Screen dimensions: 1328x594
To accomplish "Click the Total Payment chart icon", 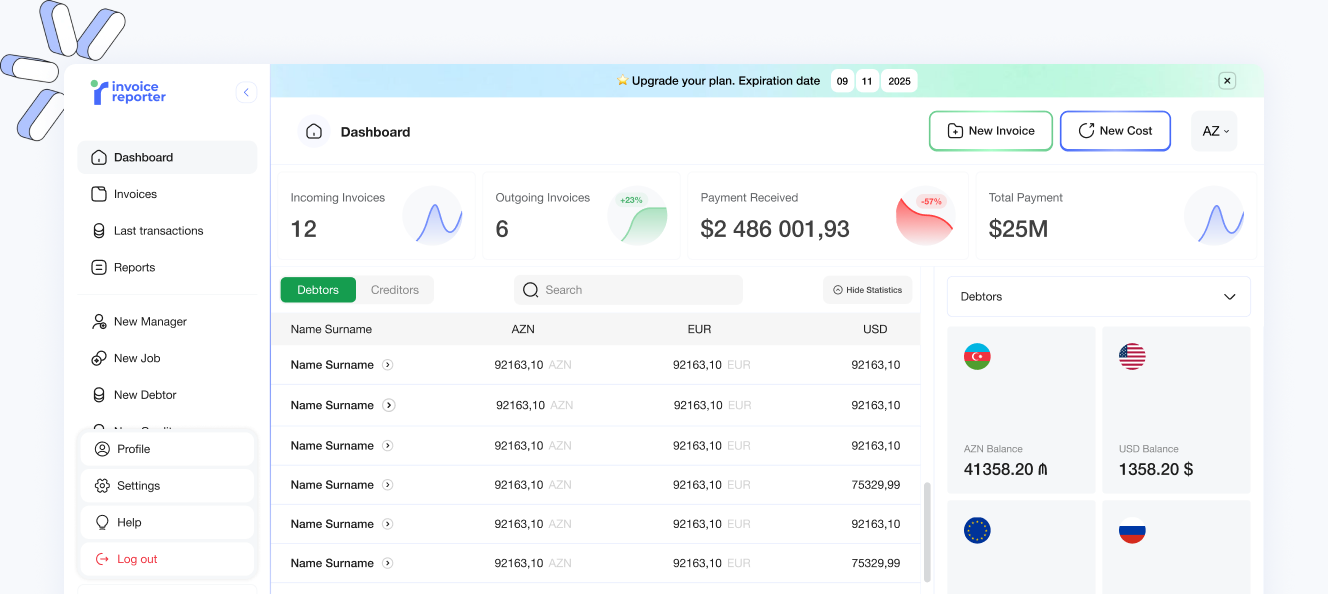I will coord(1214,215).
